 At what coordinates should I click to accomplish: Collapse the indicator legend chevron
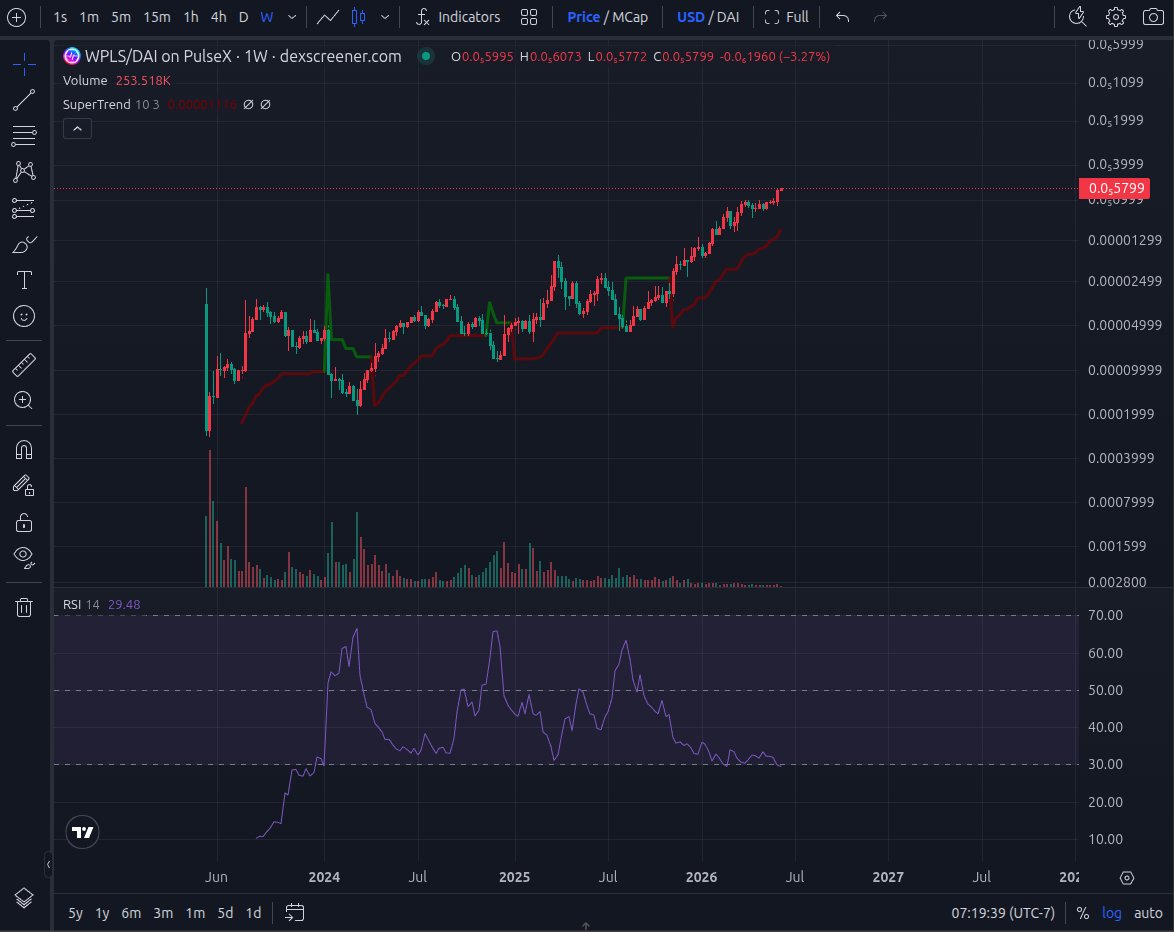click(x=77, y=129)
